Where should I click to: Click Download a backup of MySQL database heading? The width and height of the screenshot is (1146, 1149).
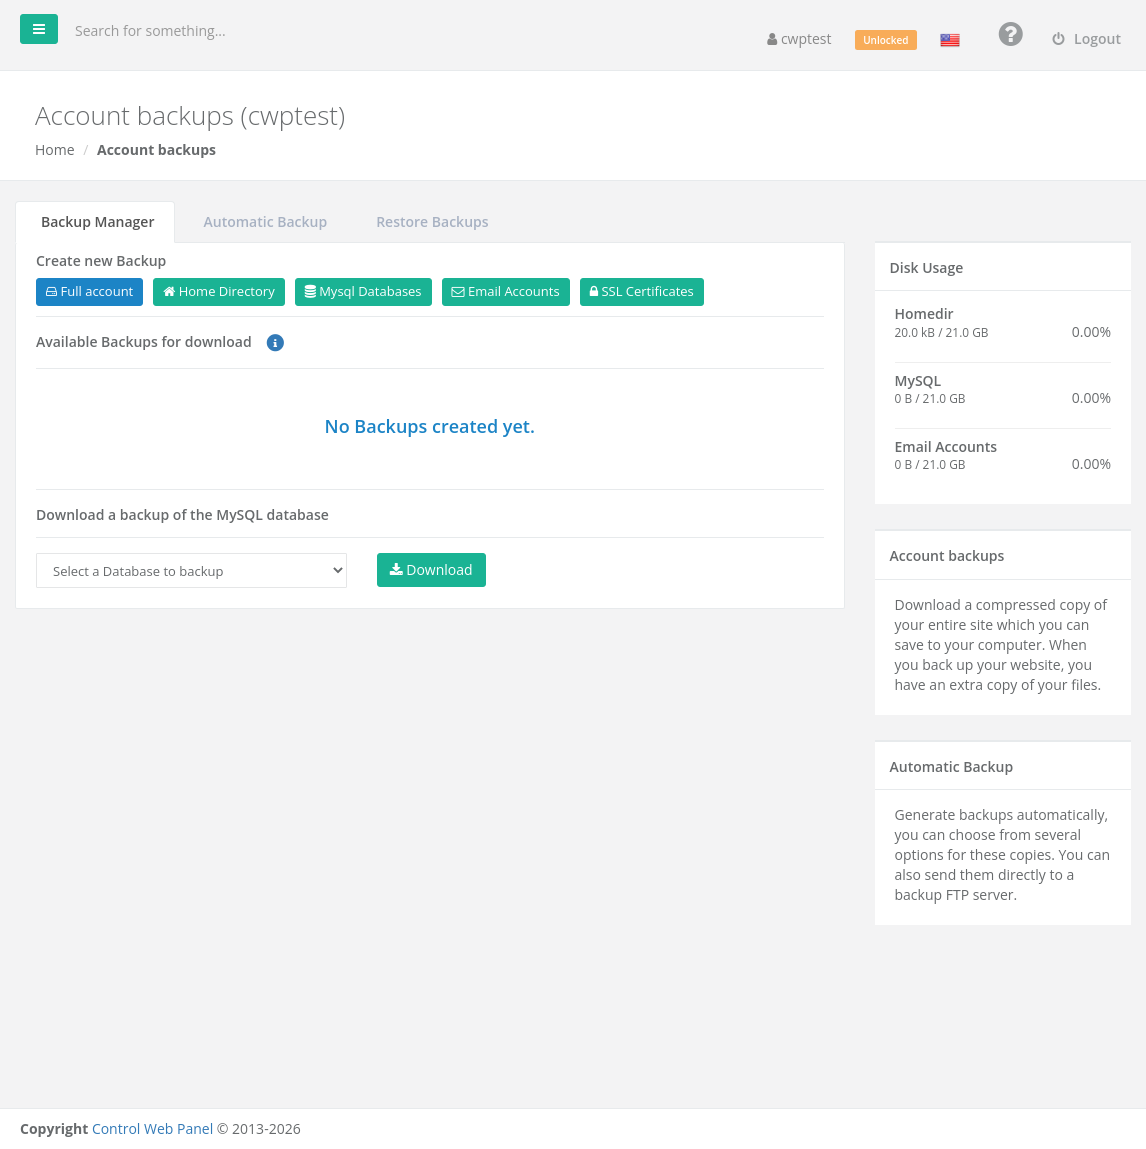pos(182,515)
